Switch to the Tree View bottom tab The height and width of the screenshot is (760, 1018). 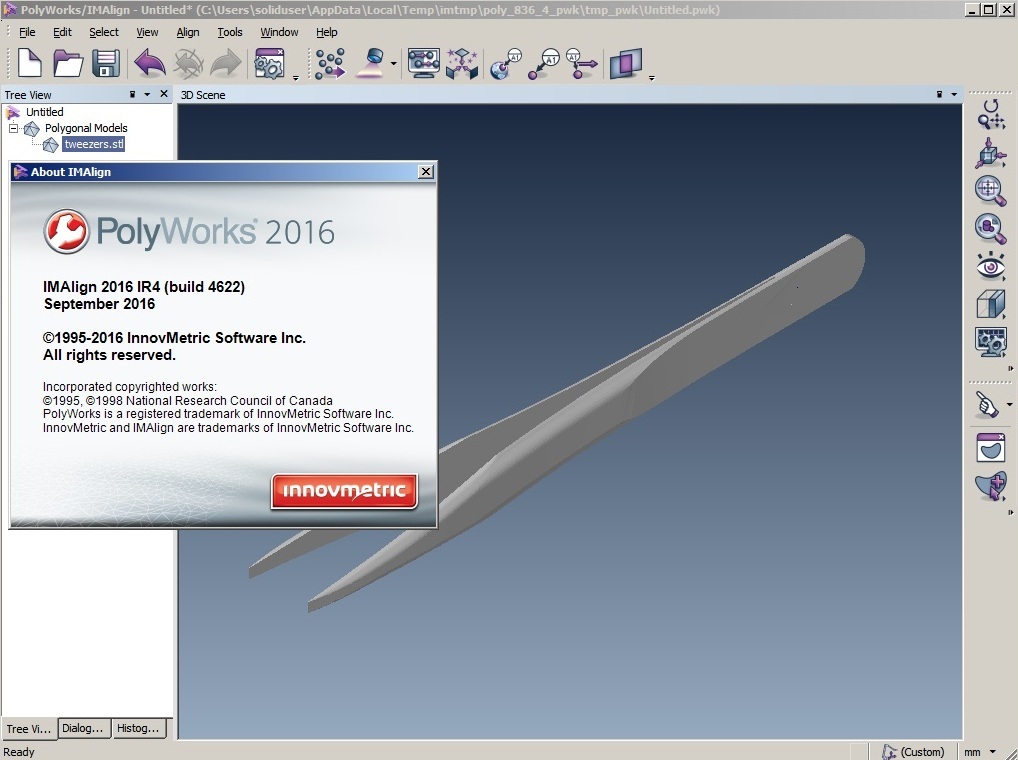(x=29, y=728)
